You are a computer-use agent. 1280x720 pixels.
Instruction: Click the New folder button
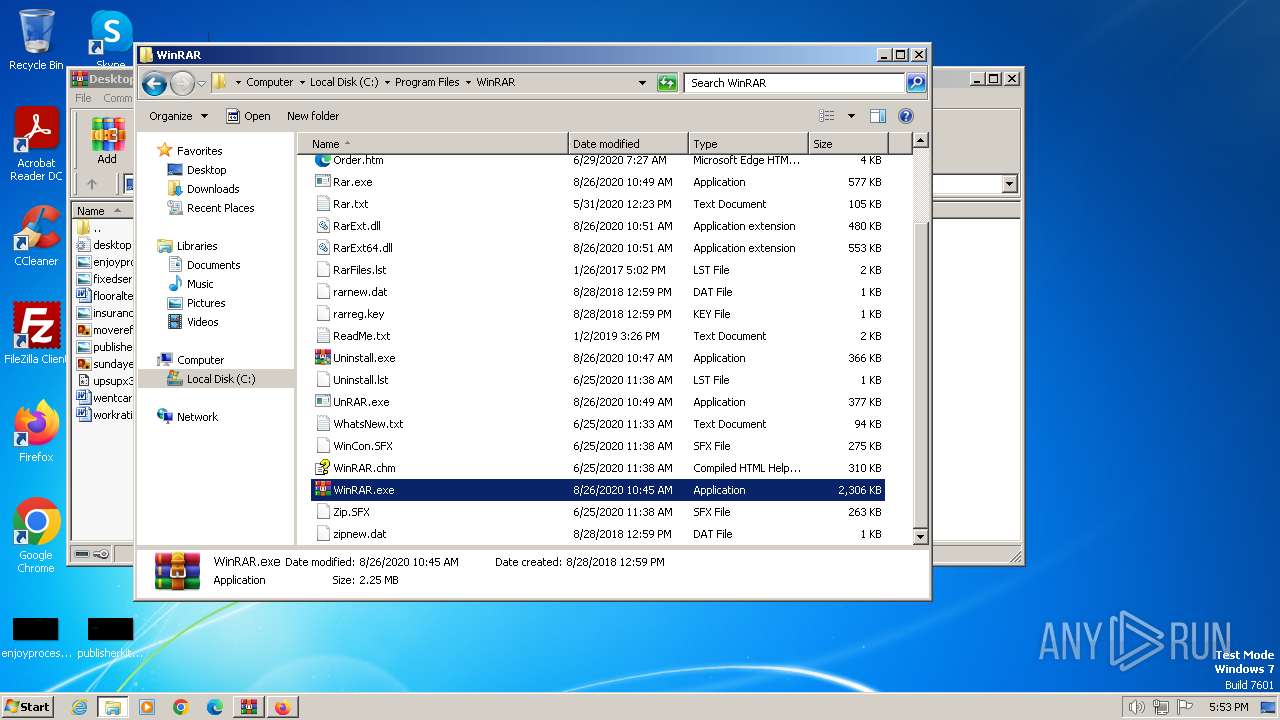[313, 116]
